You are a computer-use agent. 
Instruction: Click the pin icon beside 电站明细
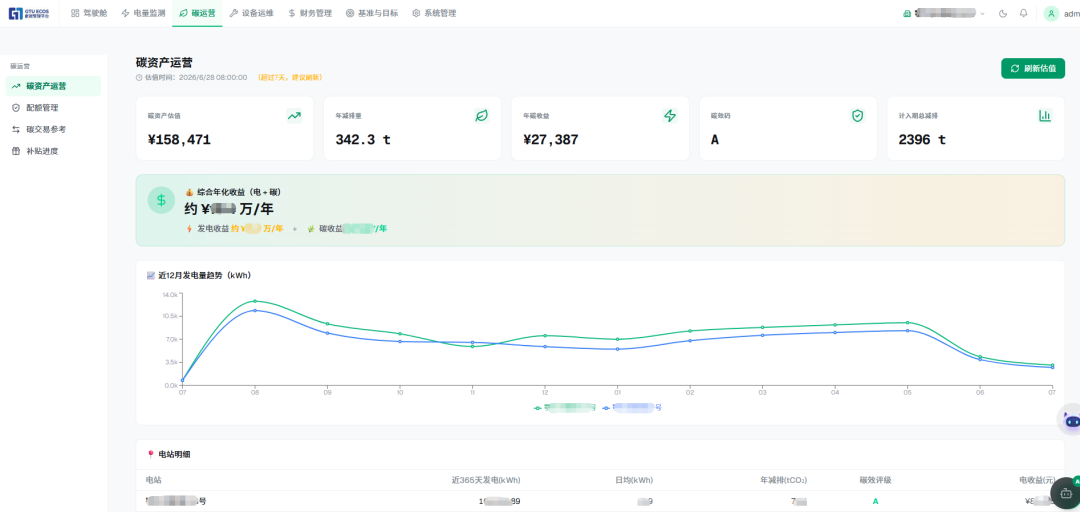(x=151, y=454)
